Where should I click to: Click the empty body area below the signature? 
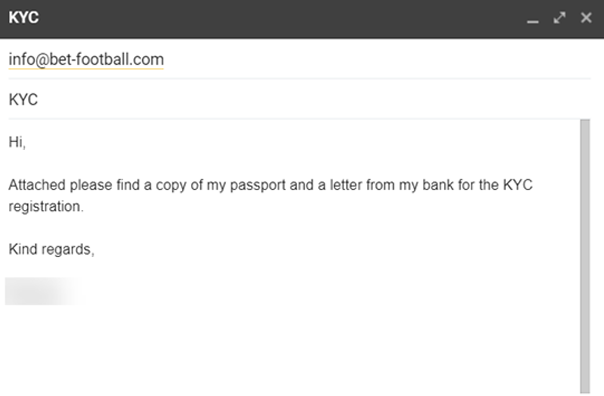pos(293,351)
